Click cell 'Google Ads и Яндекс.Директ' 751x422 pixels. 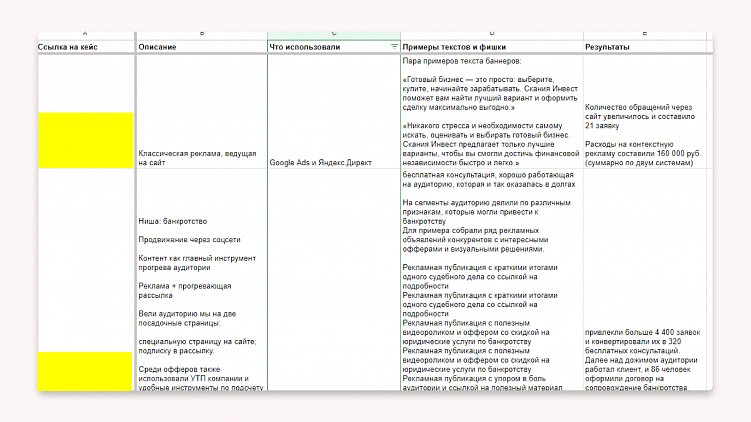click(x=334, y=111)
